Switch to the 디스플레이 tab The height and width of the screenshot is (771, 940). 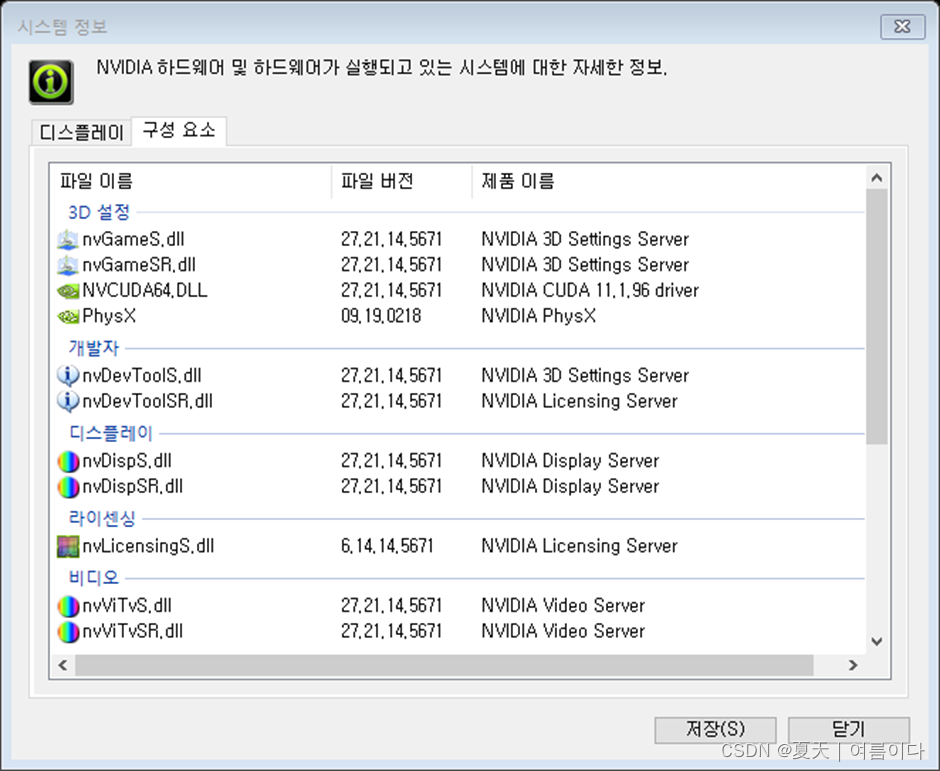82,132
